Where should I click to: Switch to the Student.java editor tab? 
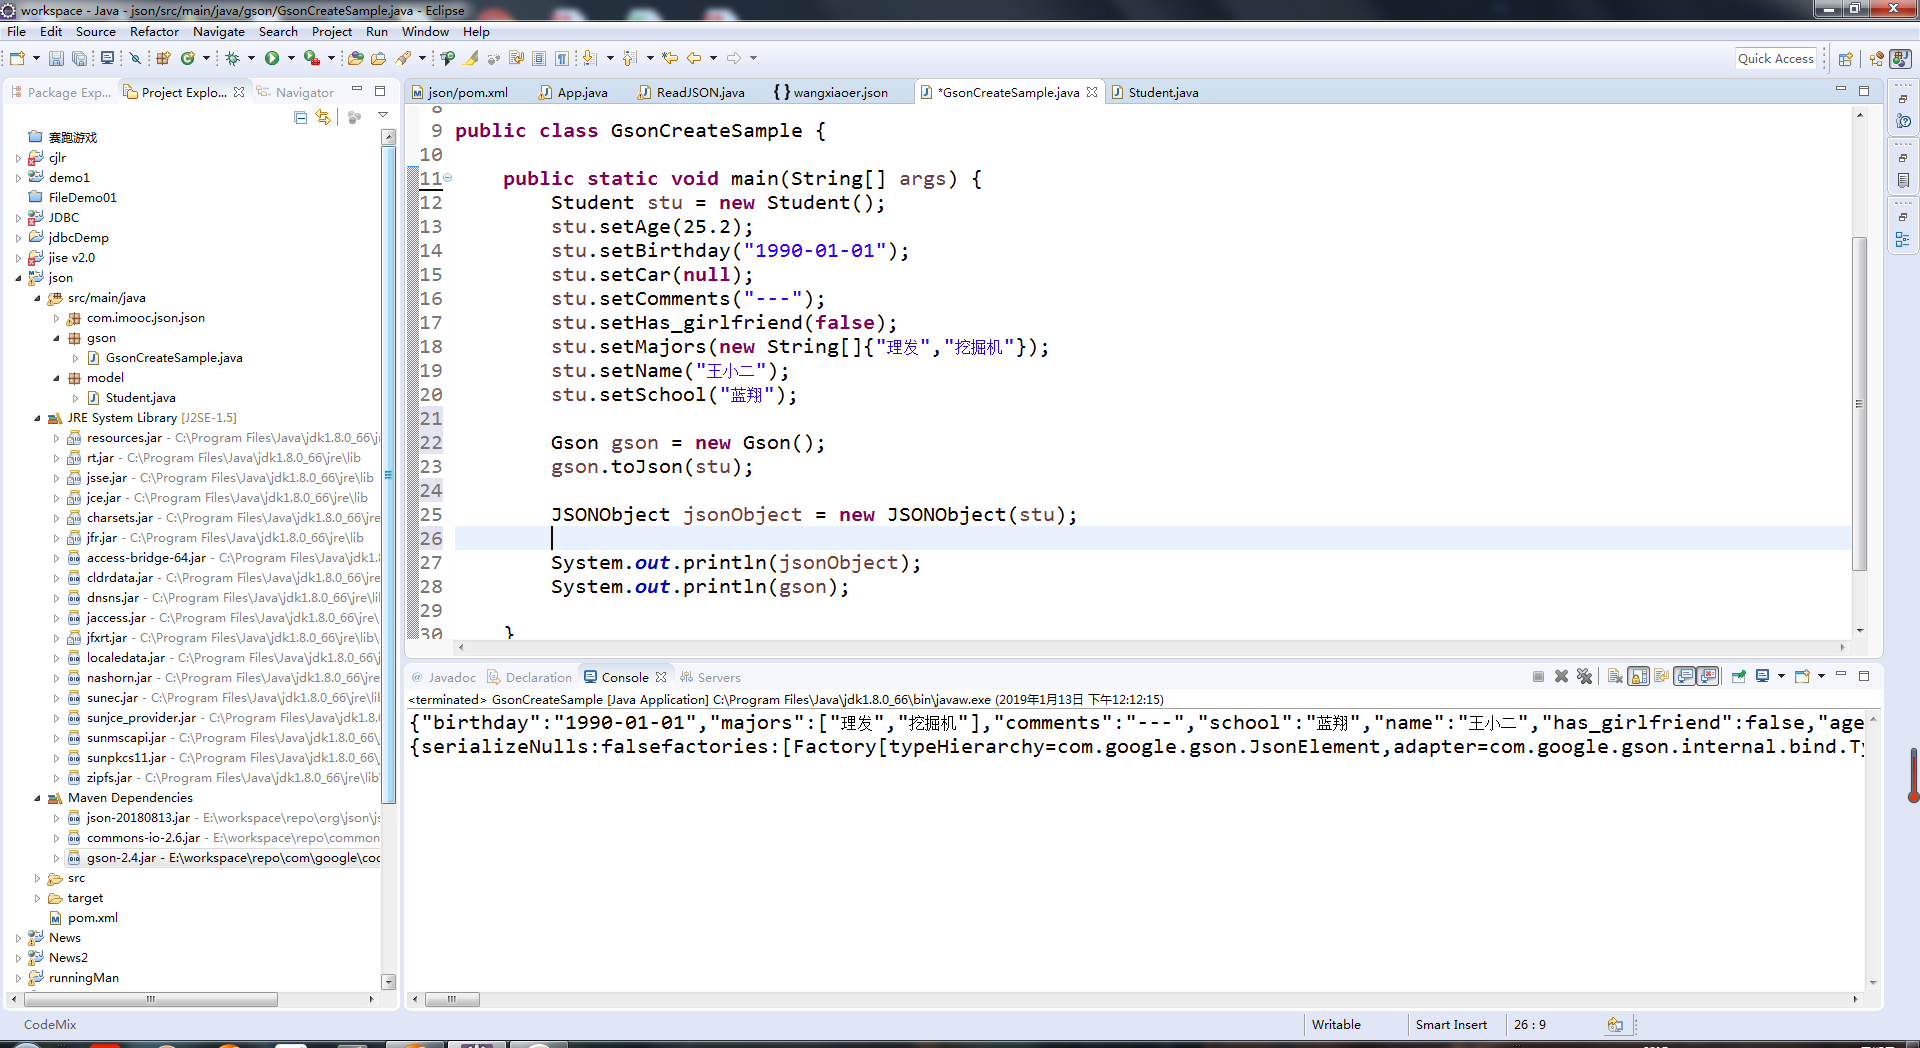[1162, 92]
